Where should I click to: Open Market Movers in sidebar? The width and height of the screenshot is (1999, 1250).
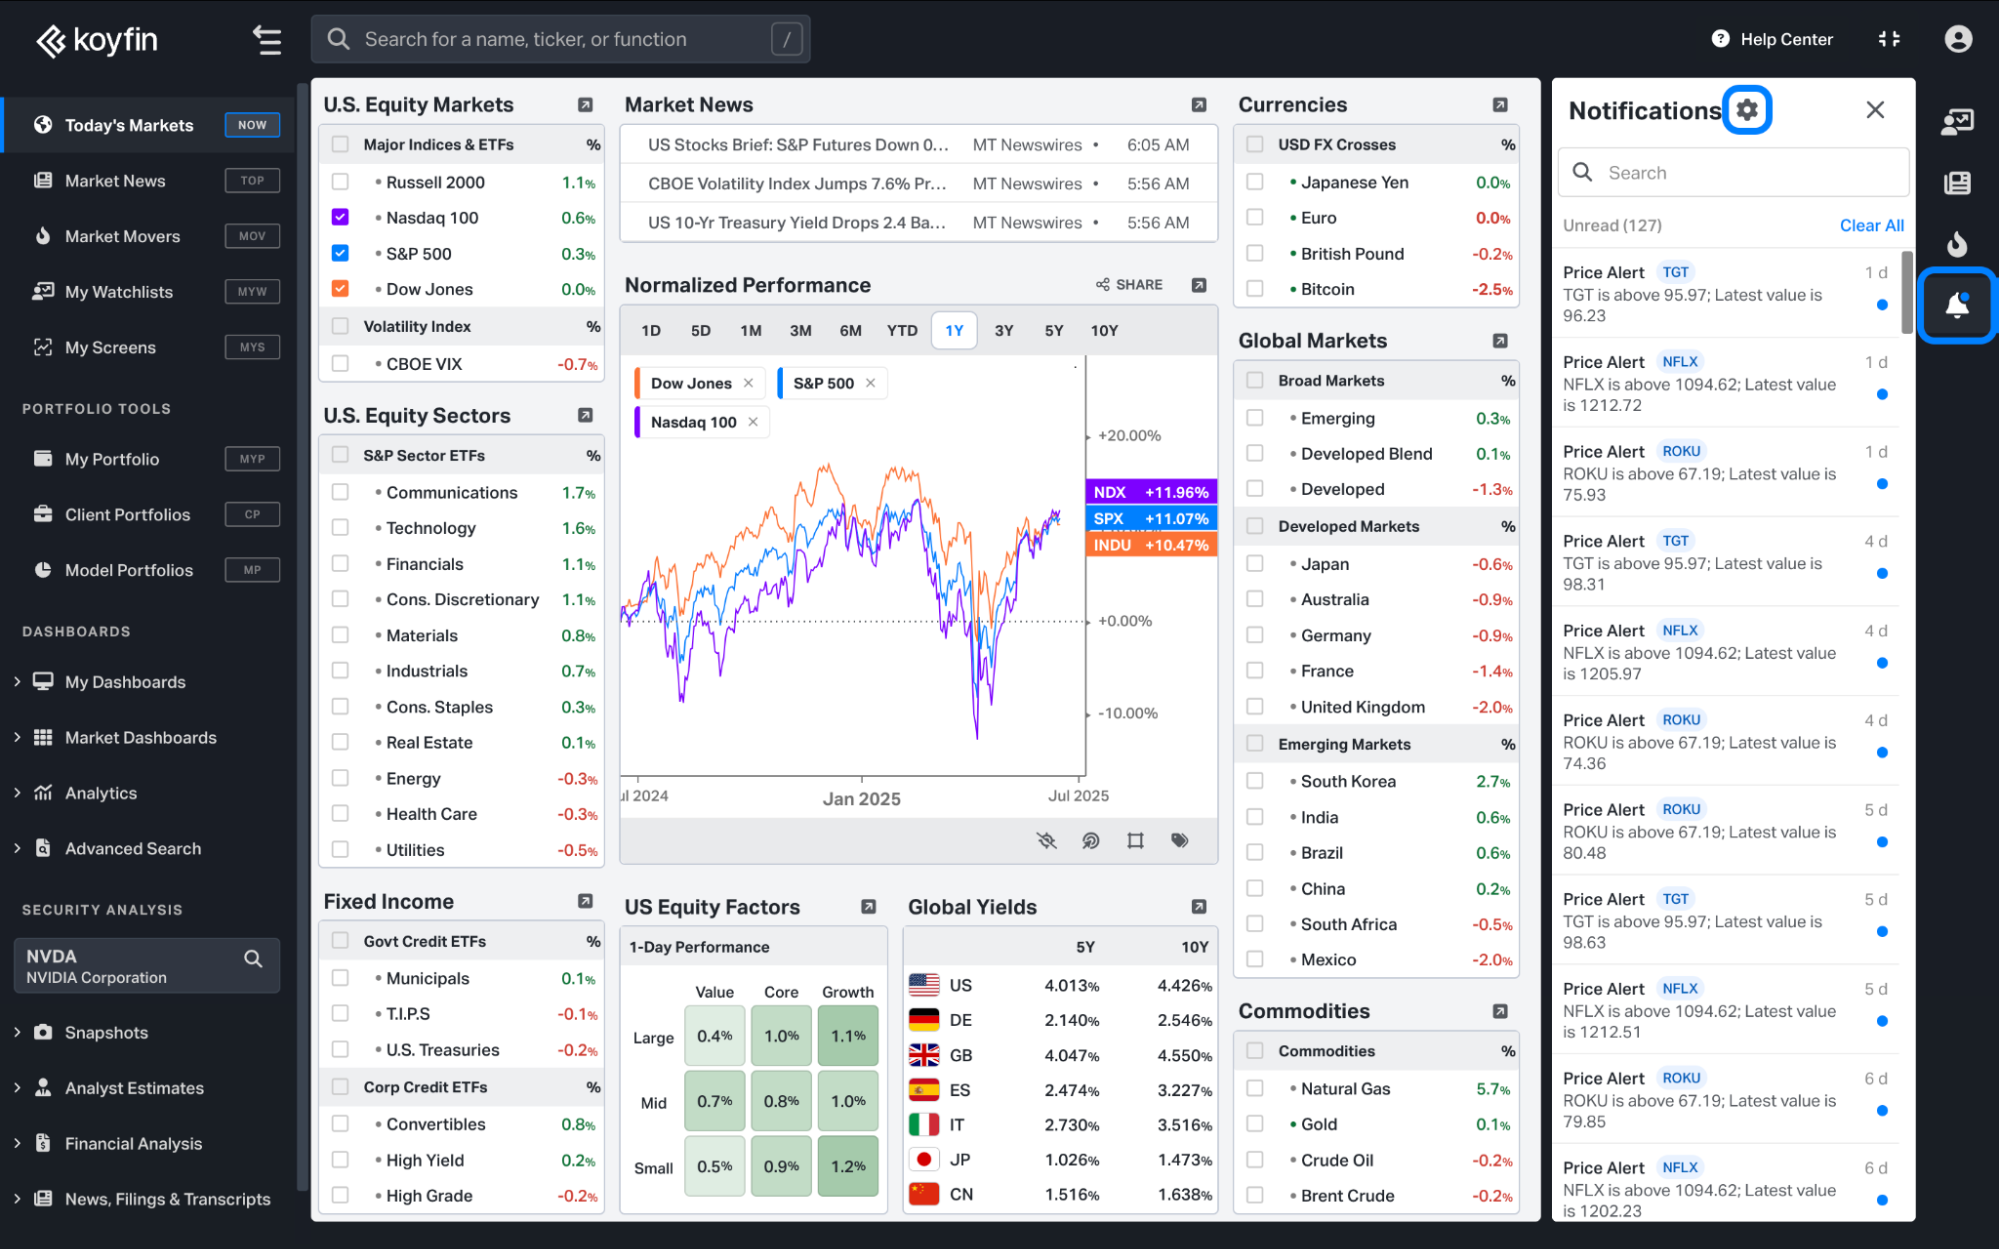[148, 236]
